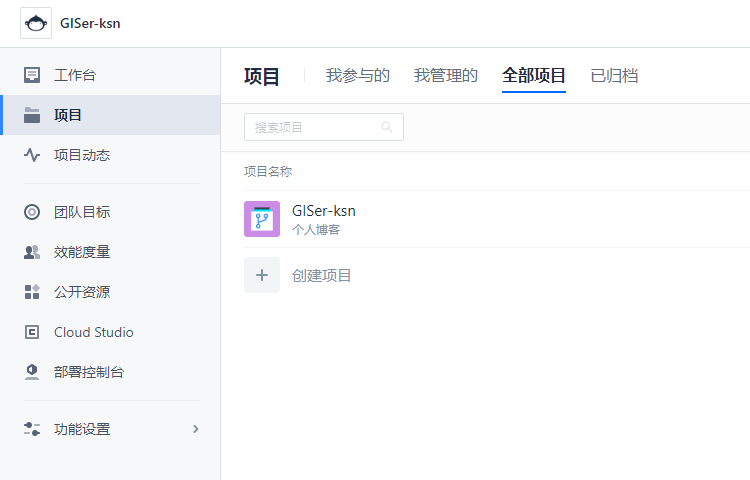Select the 项目 folder icon in sidebar

[x=32, y=115]
